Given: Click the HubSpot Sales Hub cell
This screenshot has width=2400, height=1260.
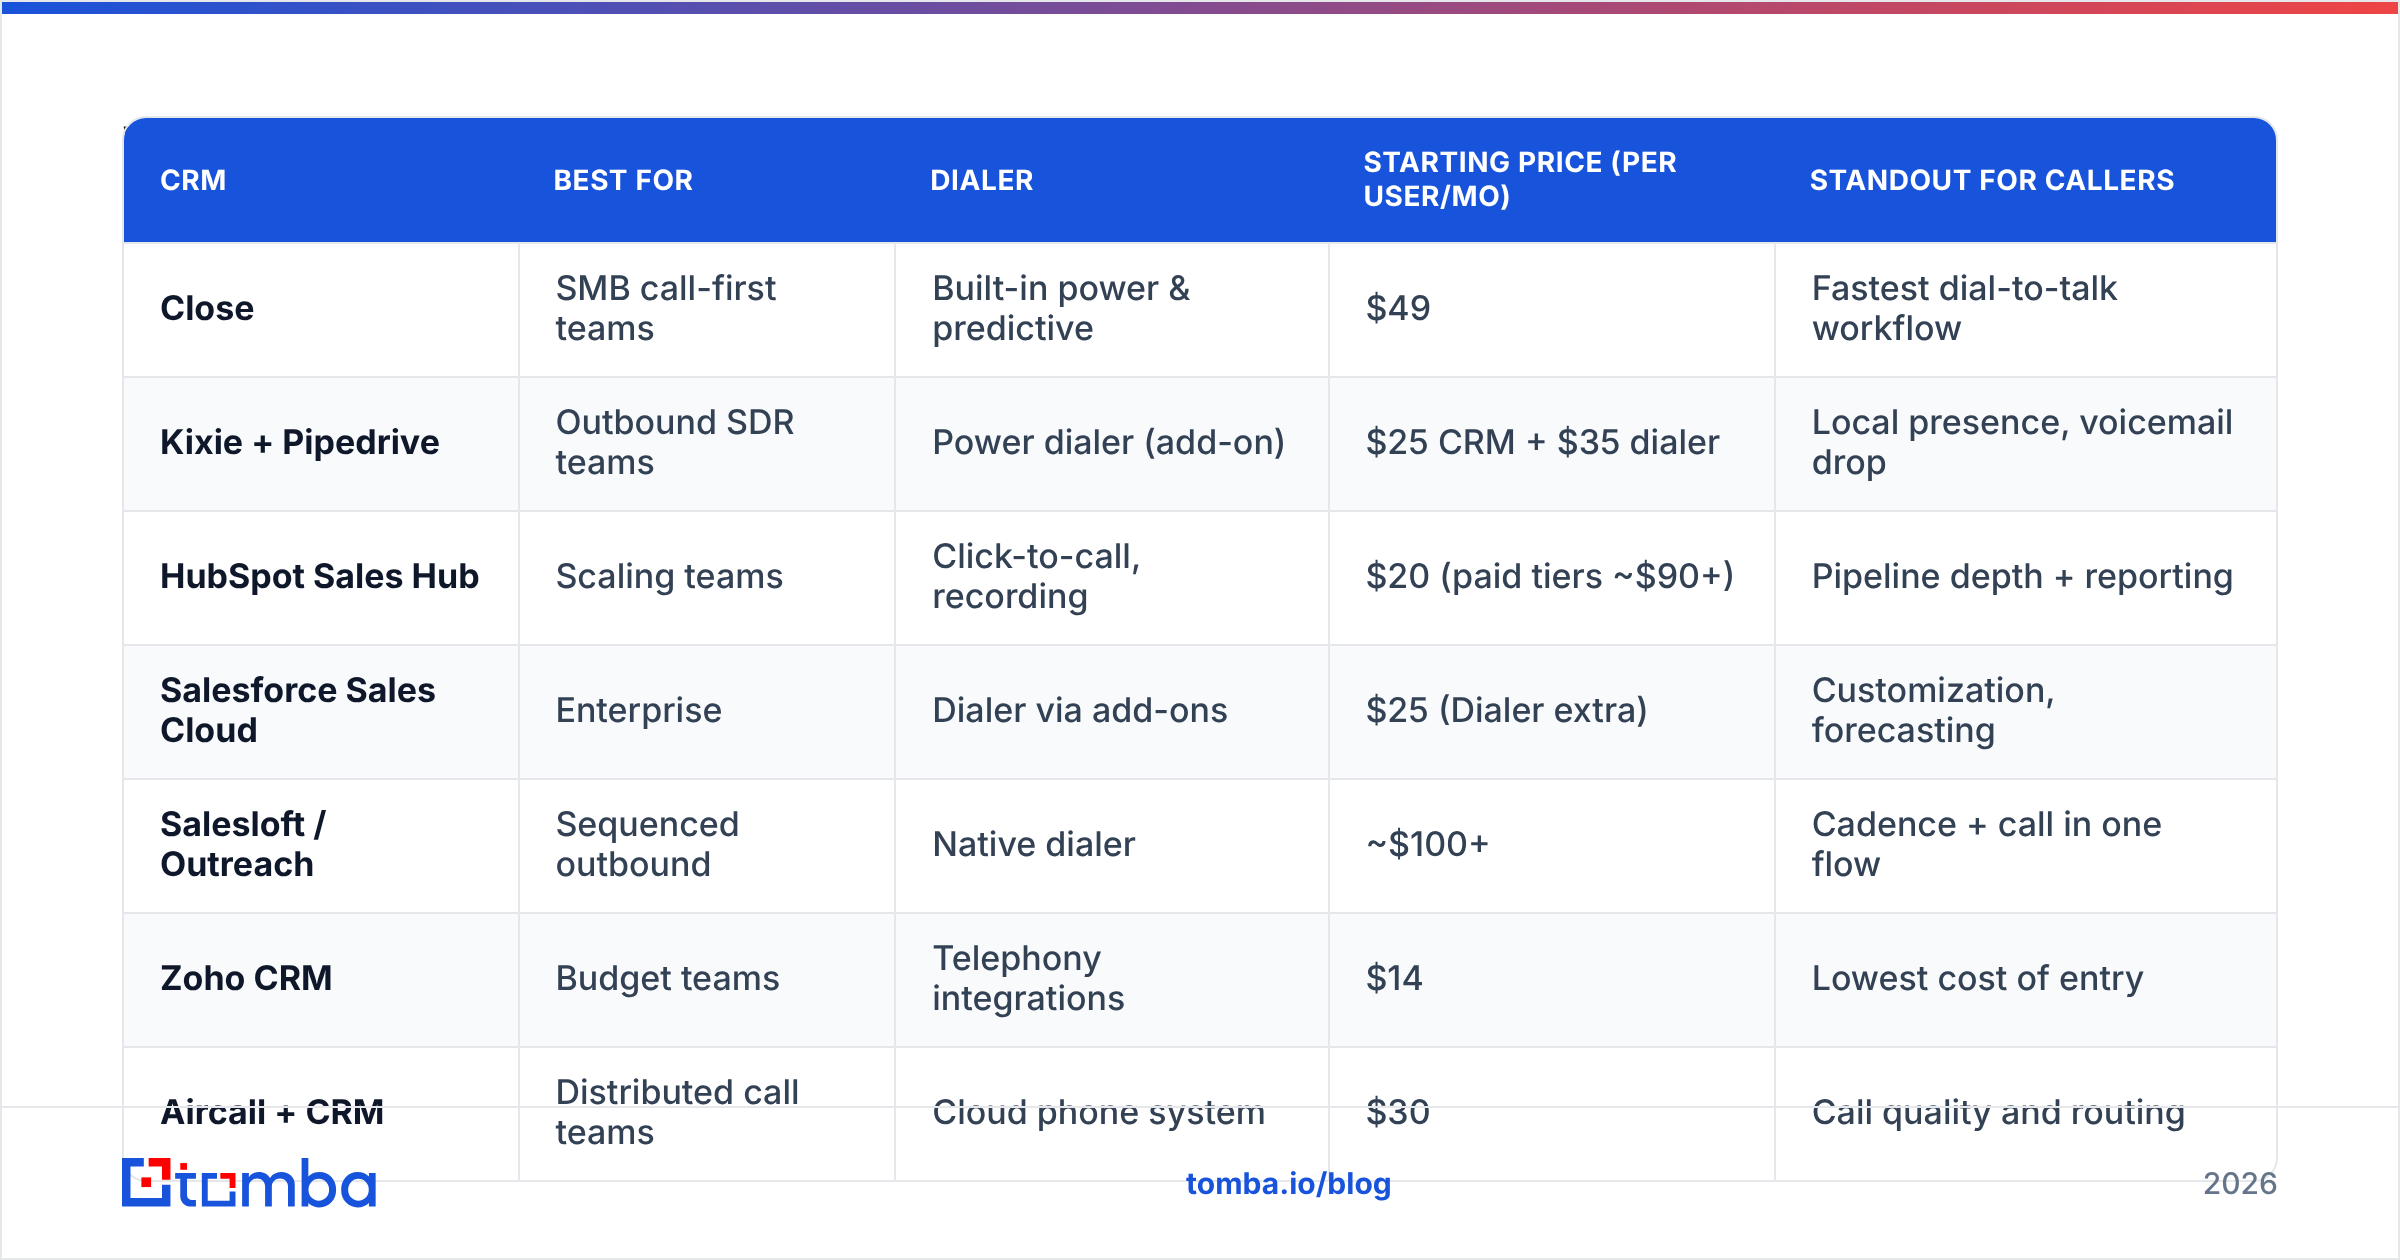Looking at the screenshot, I should click(321, 577).
